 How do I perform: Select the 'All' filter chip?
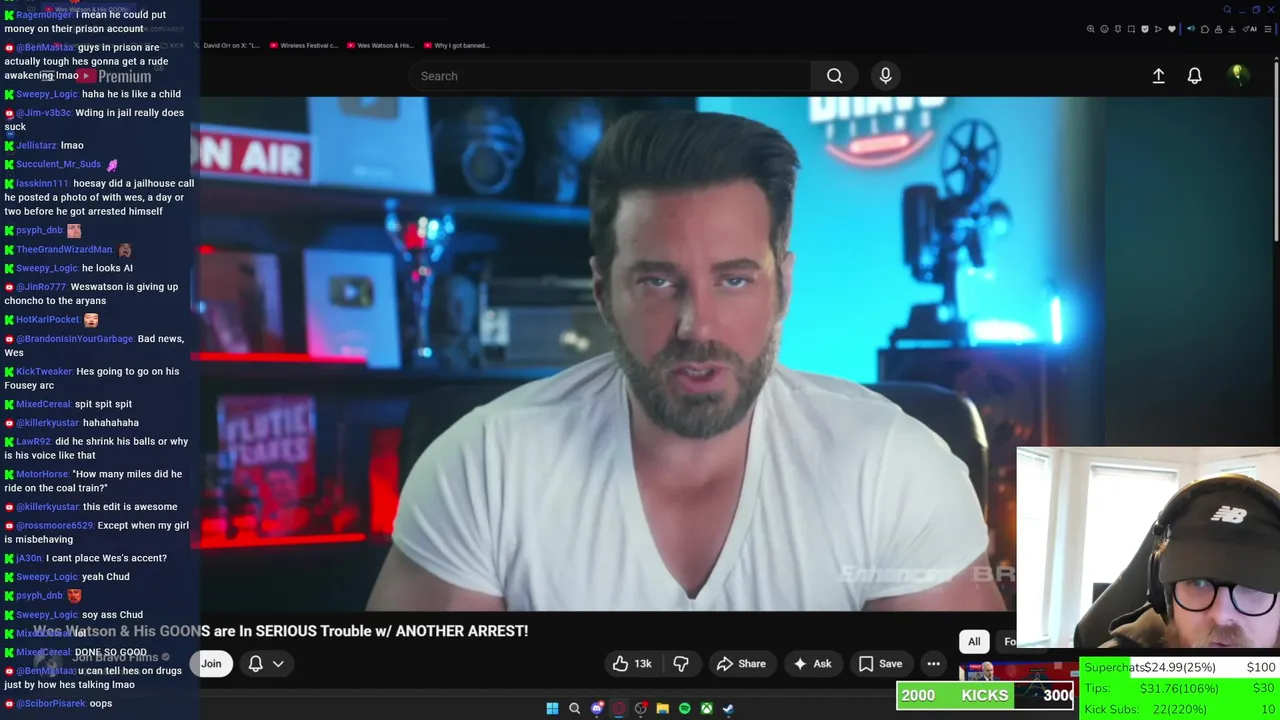[974, 642]
